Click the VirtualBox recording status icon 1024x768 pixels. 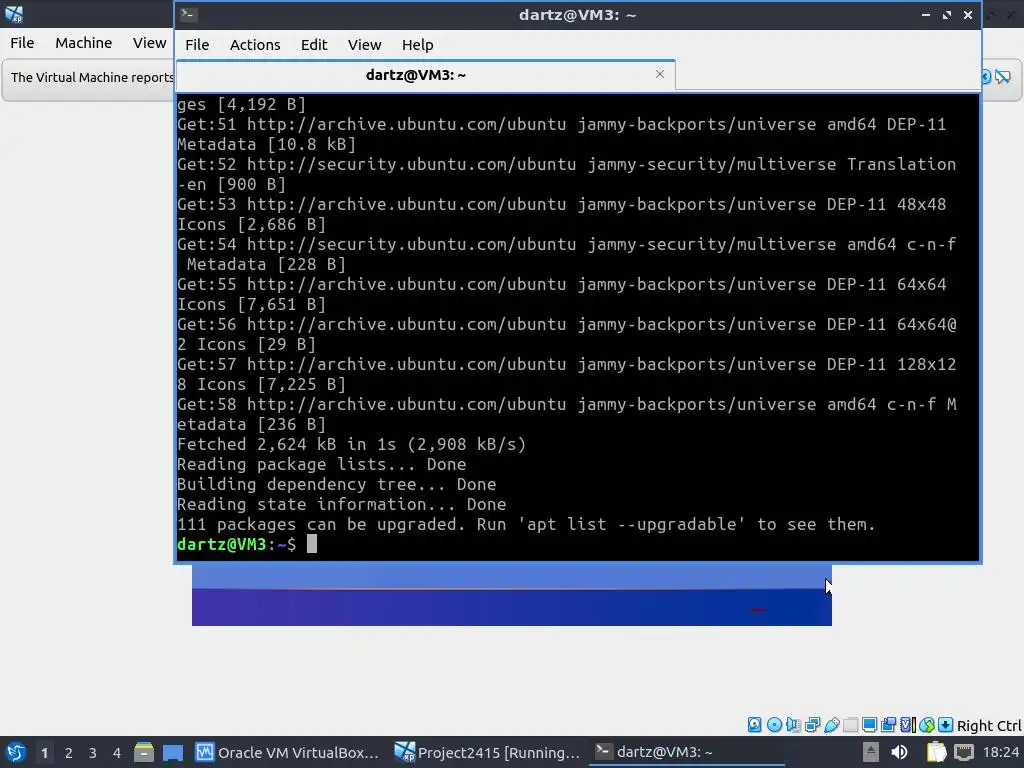coord(889,724)
